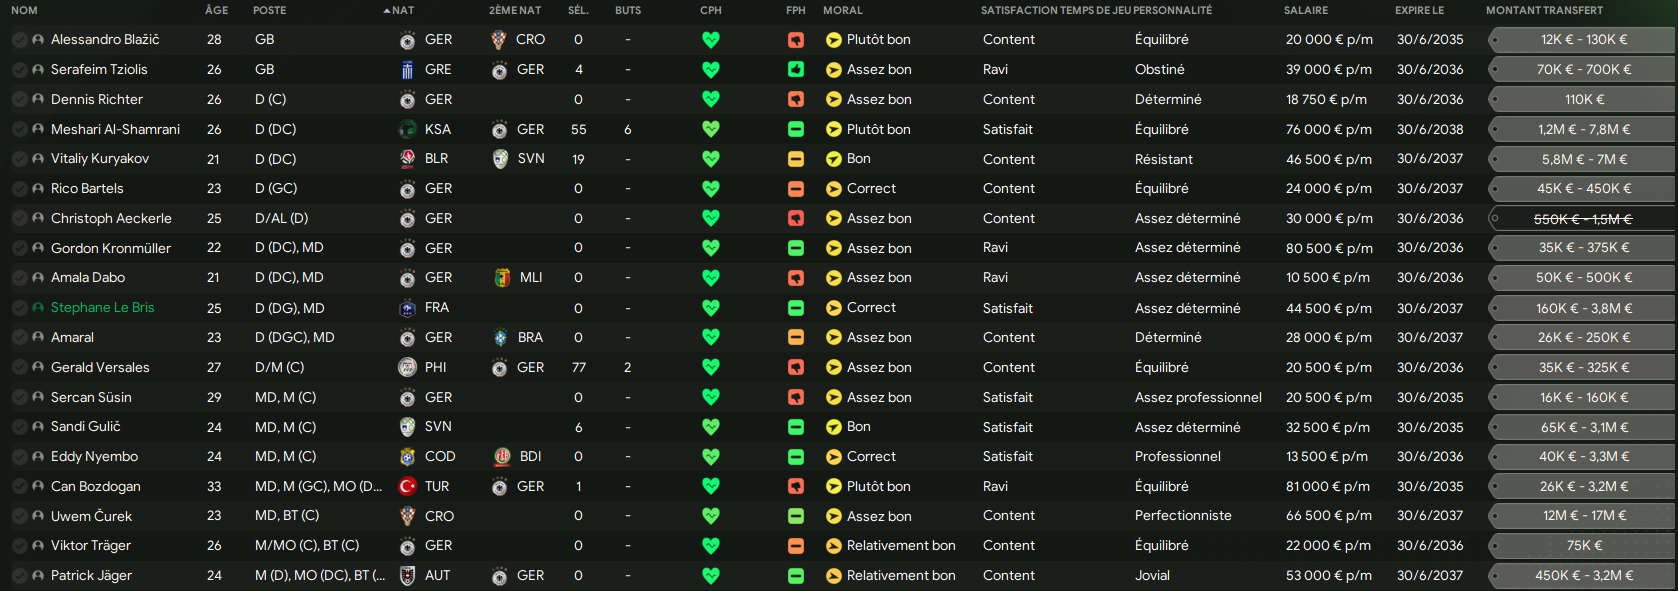The image size is (1678, 591).
Task: Click the Greece flag icon for Serafeim Tziolis
Action: click(407, 70)
